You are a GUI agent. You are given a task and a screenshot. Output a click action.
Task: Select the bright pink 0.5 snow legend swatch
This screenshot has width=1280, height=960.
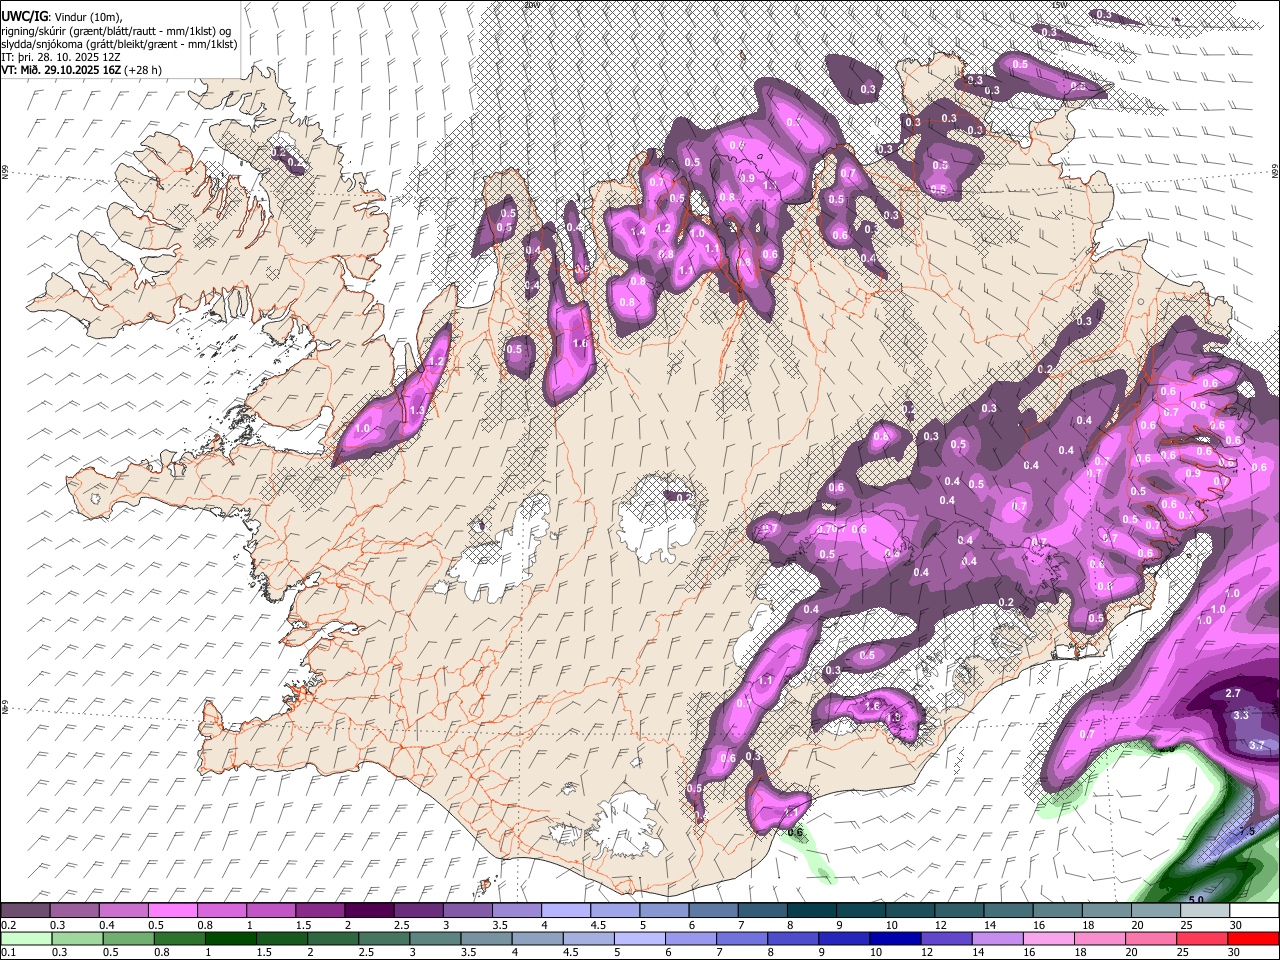pos(172,910)
